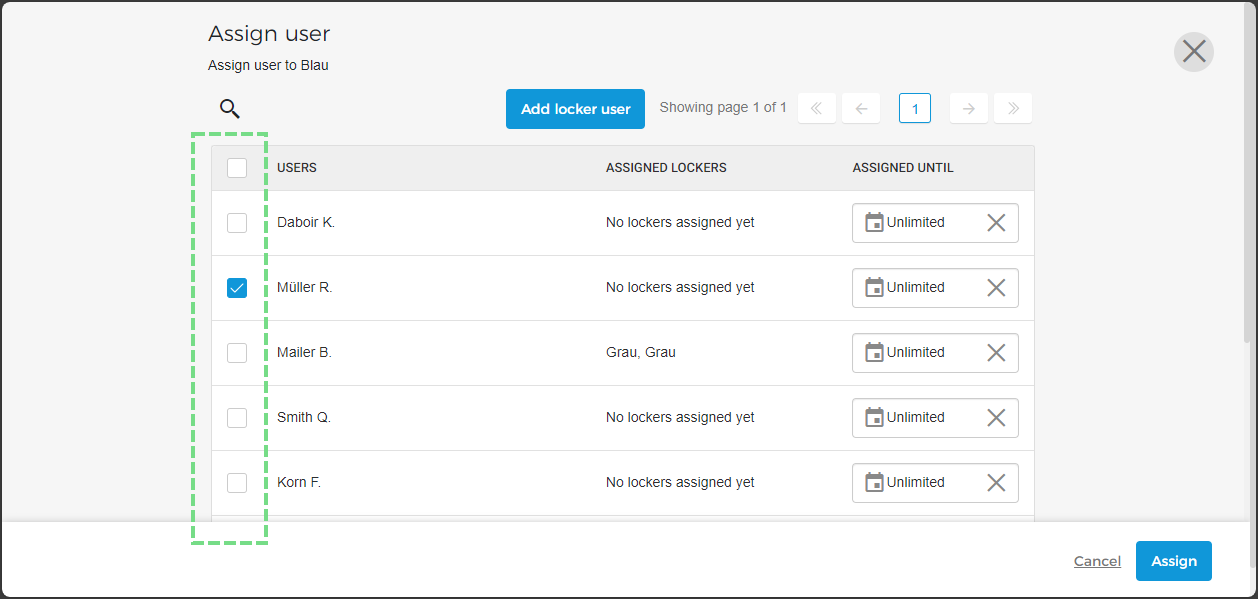Select the 'Grau, Grau' lockers cell
Screen dimensions: 1258x599
(641, 353)
